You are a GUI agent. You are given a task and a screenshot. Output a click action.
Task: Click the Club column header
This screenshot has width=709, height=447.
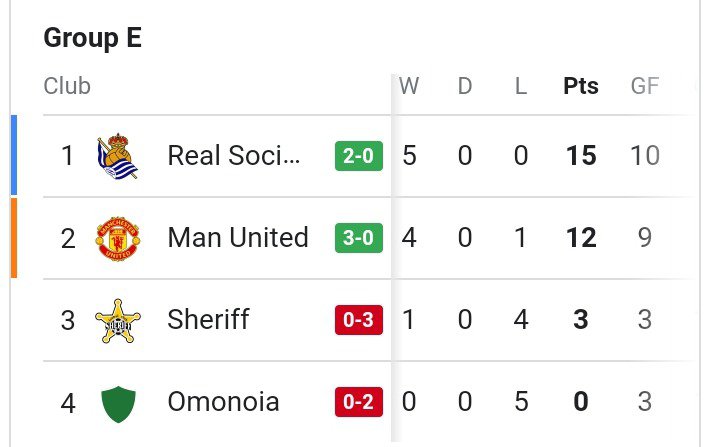[67, 85]
